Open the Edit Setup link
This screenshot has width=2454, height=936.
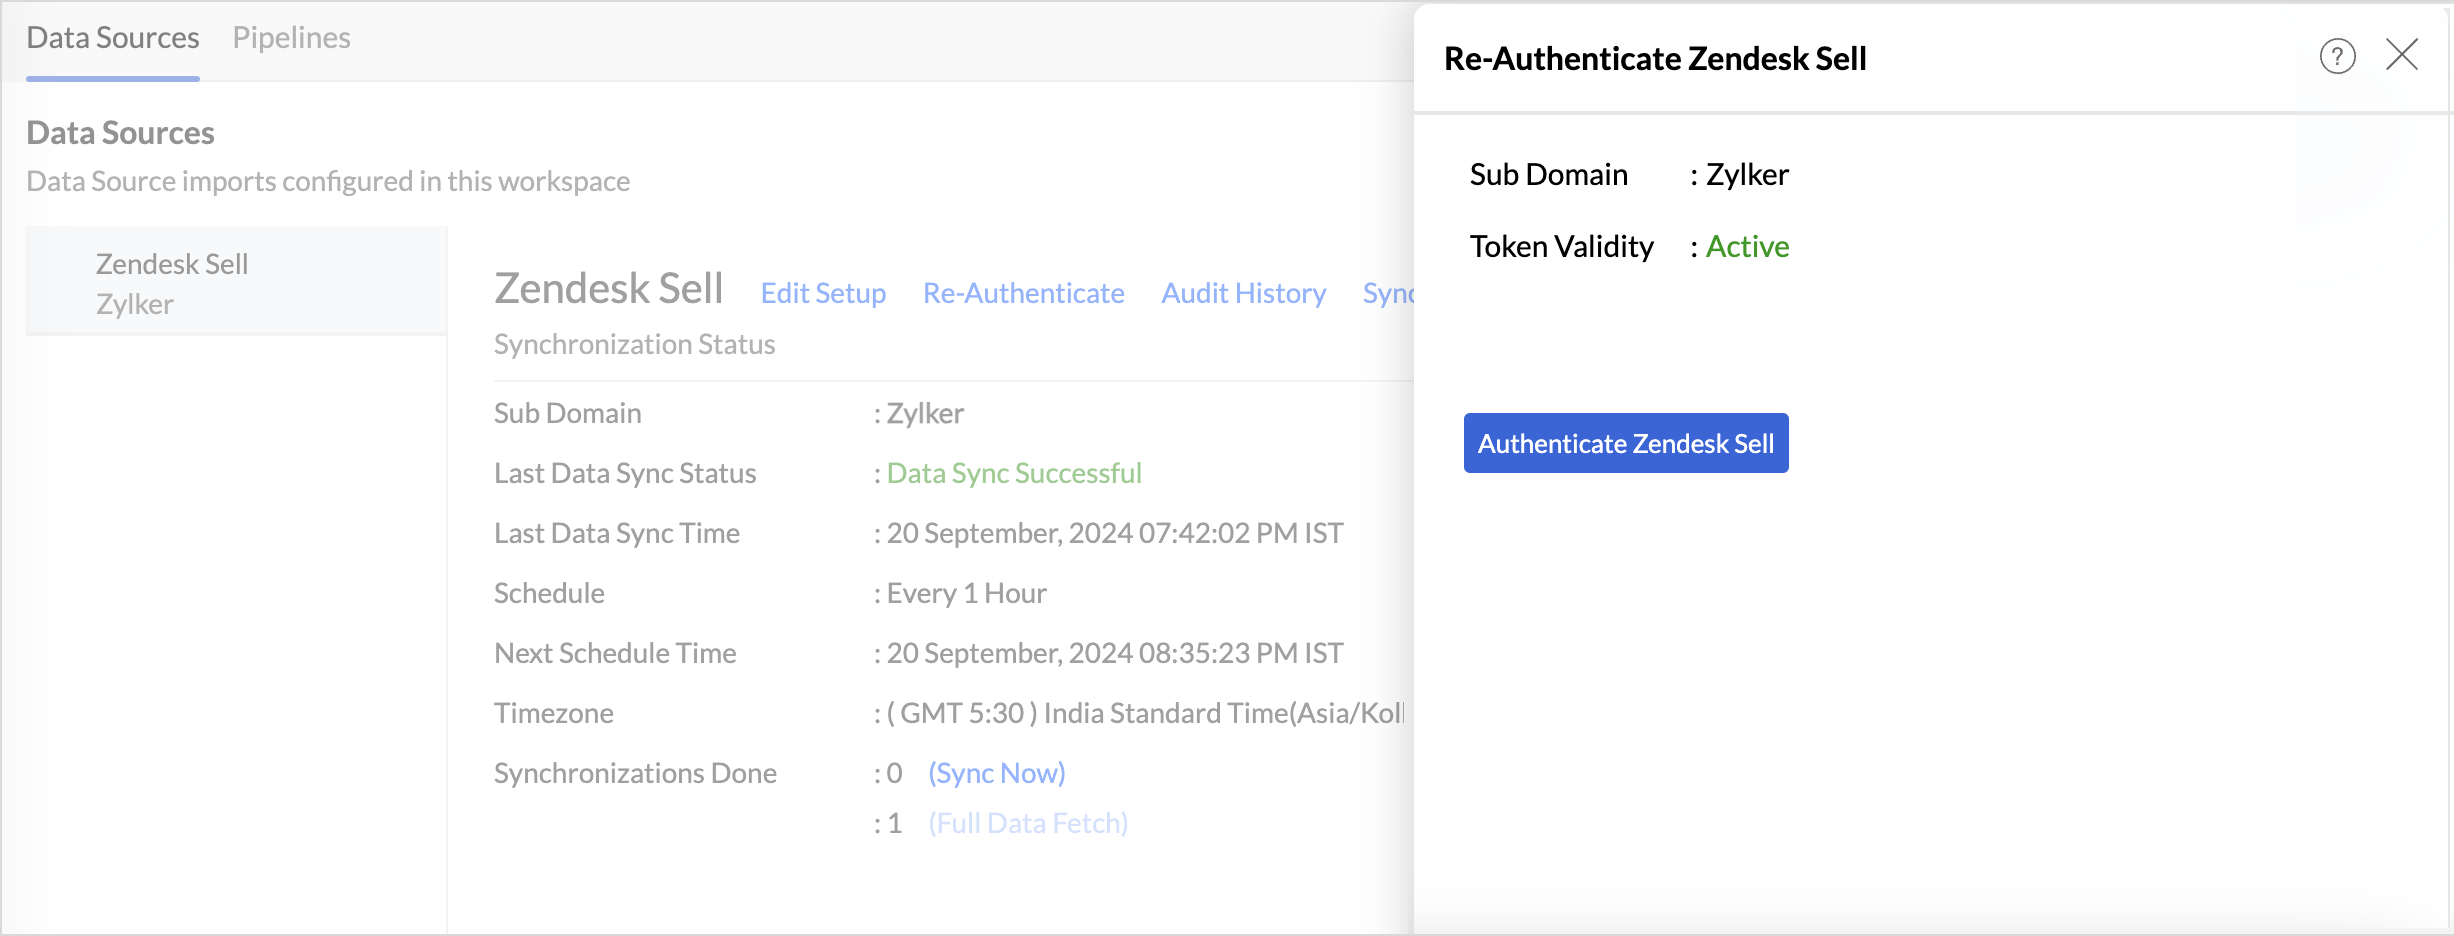(x=823, y=293)
